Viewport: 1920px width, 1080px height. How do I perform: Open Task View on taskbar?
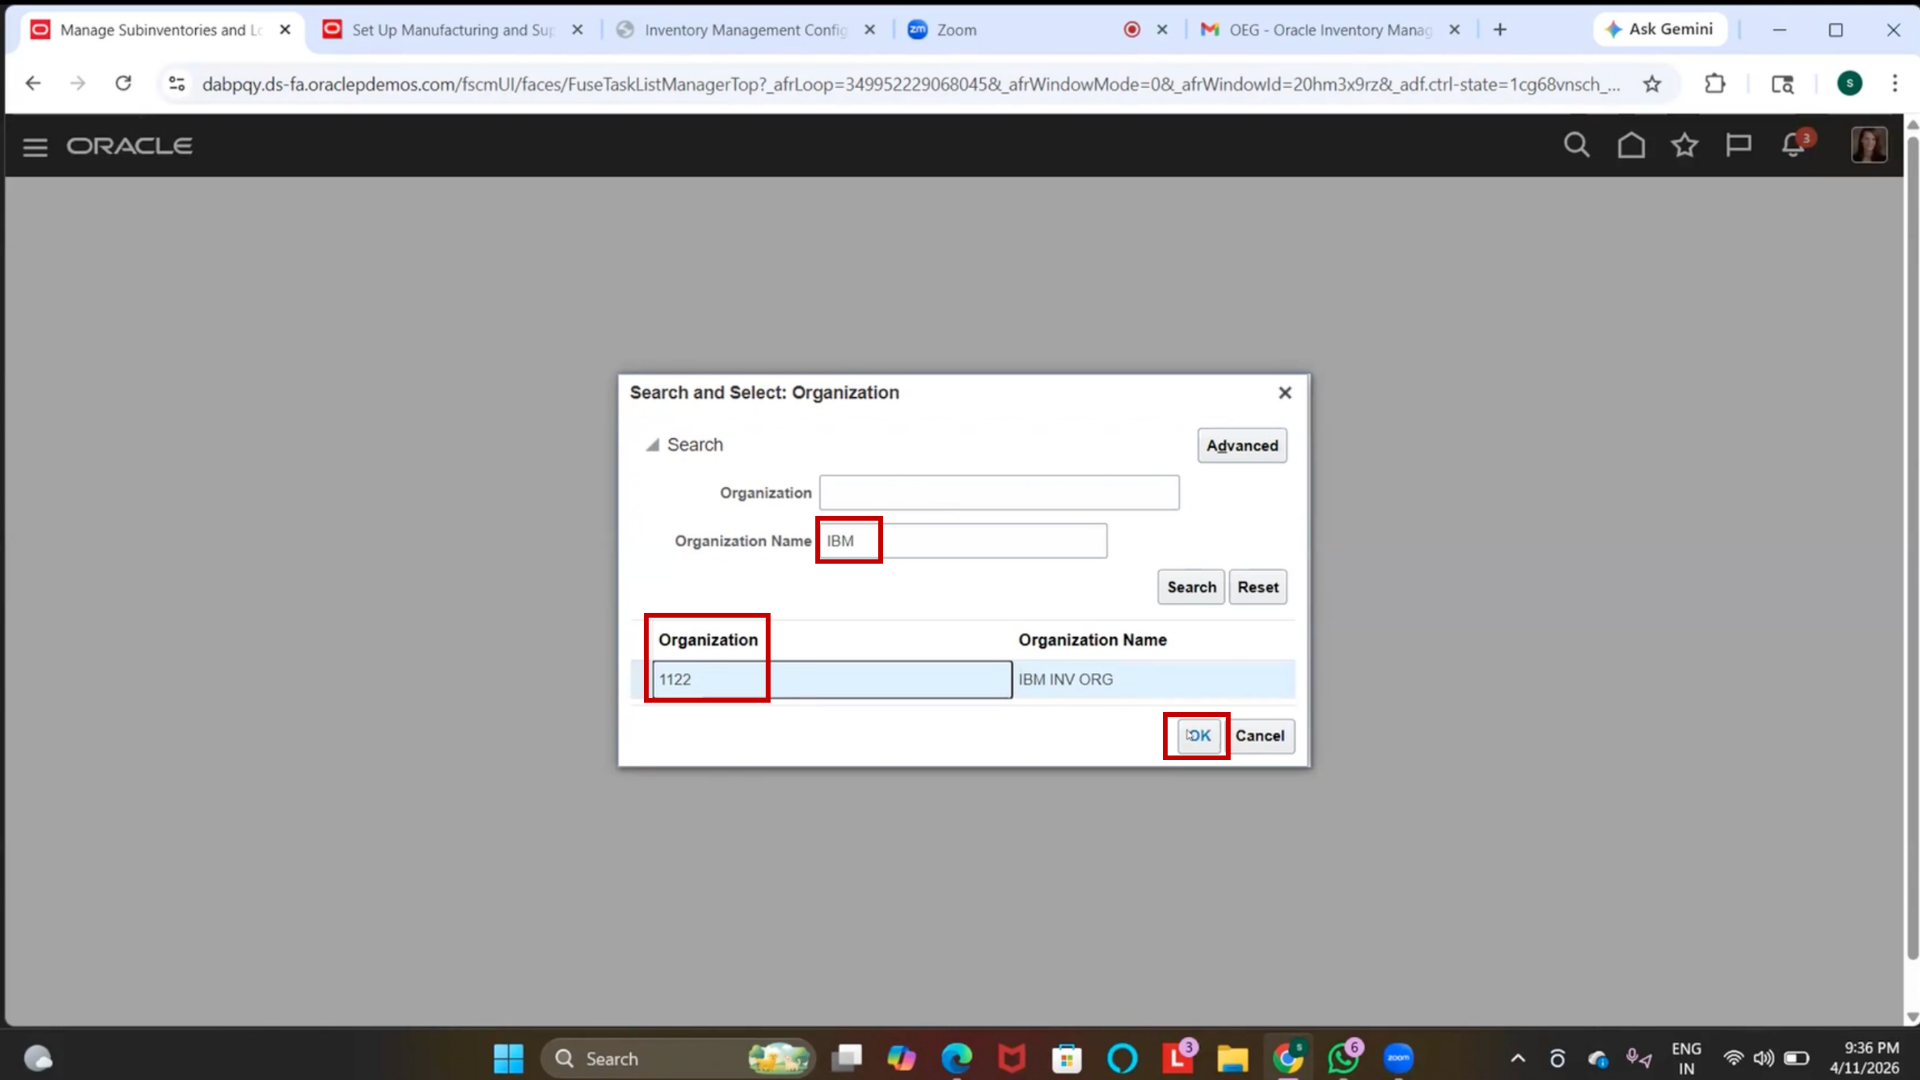(846, 1058)
